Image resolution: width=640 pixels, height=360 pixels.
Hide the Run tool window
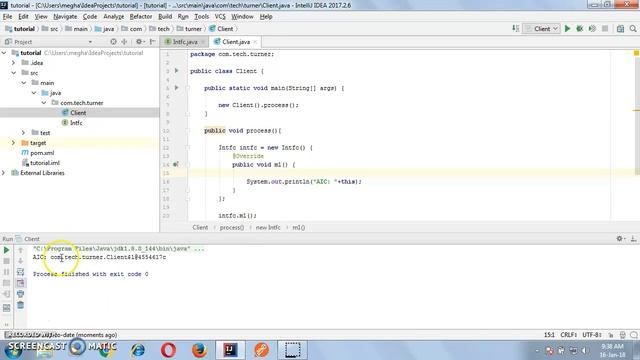pos(633,239)
